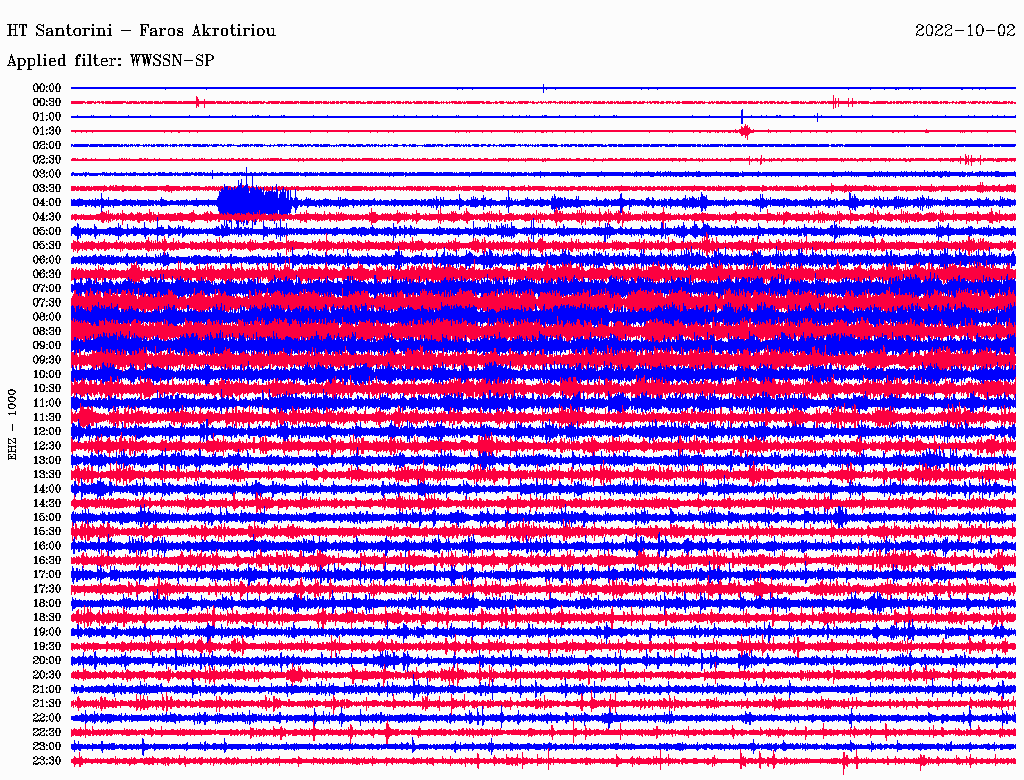
Task: Select the 04:00 time label
Action: pyautogui.click(x=47, y=203)
